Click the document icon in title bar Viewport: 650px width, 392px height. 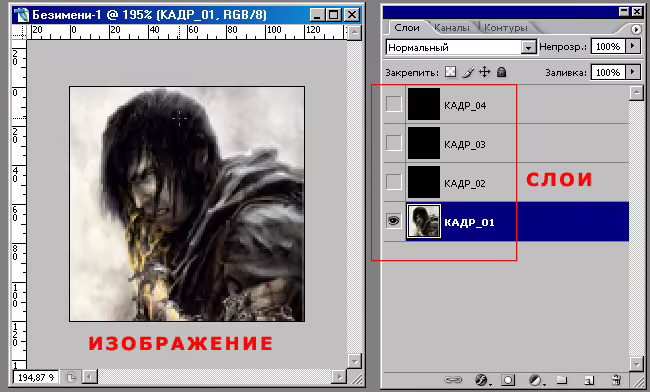coord(21,15)
